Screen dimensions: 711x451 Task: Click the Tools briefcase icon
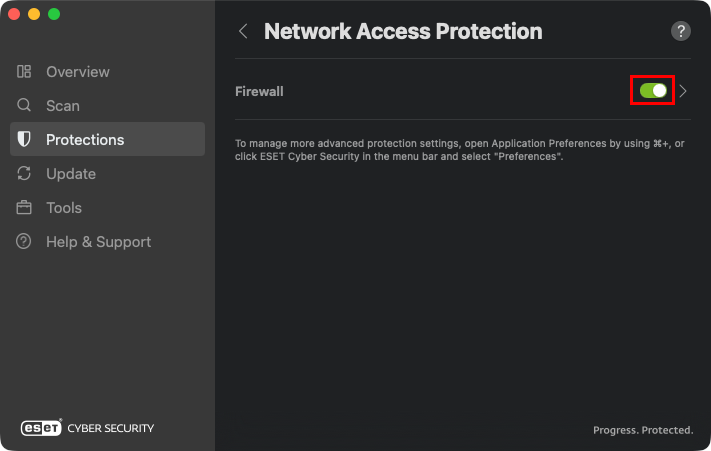click(24, 208)
